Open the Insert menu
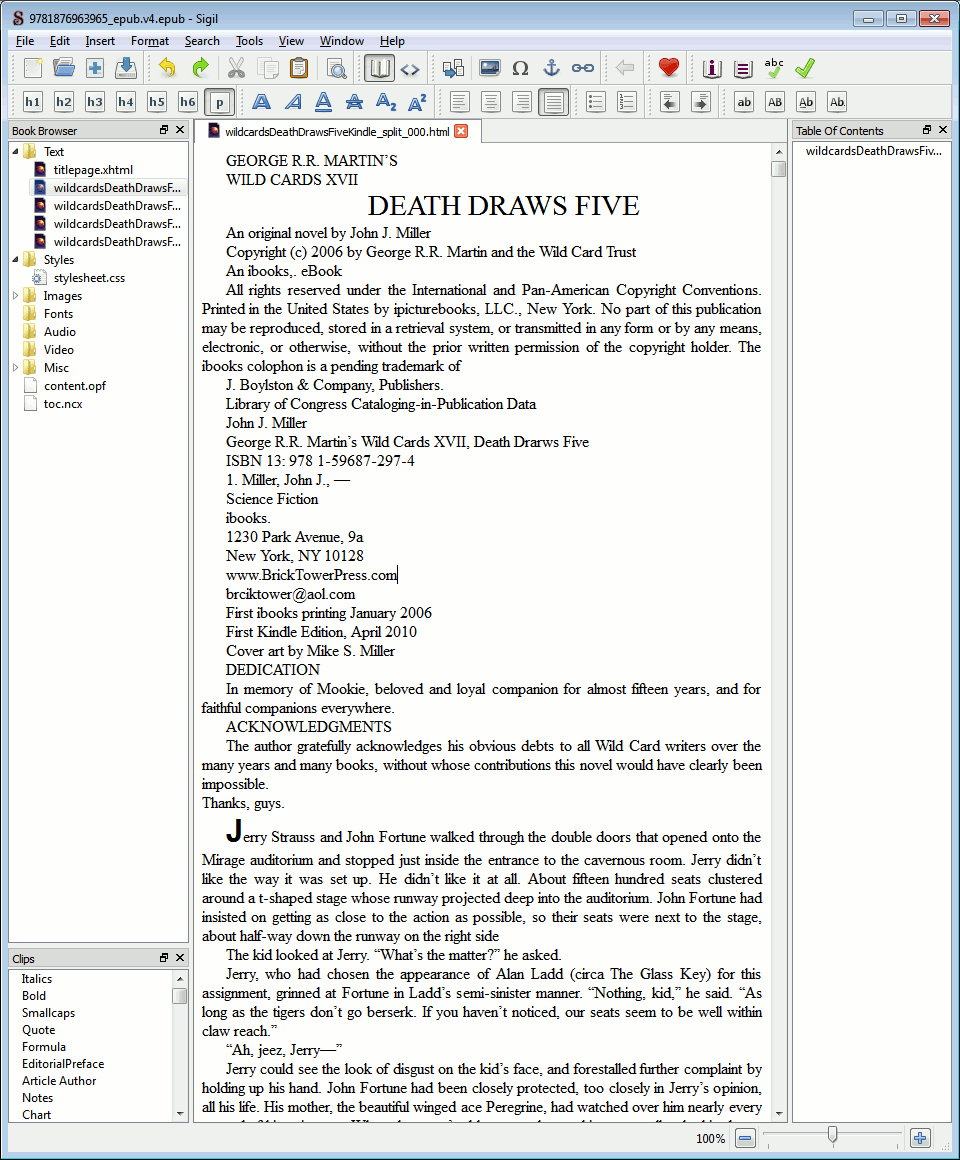Viewport: 960px width, 1160px height. pos(100,41)
